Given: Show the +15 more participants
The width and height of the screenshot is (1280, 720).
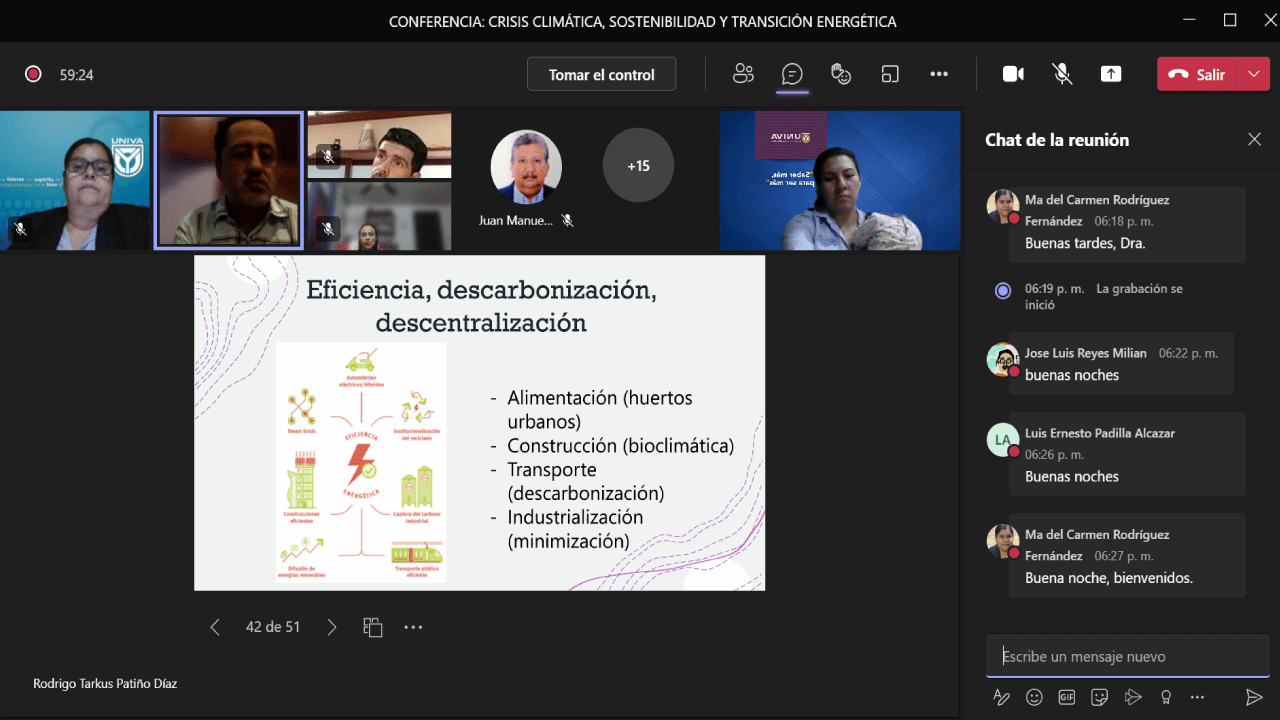Looking at the screenshot, I should [638, 166].
